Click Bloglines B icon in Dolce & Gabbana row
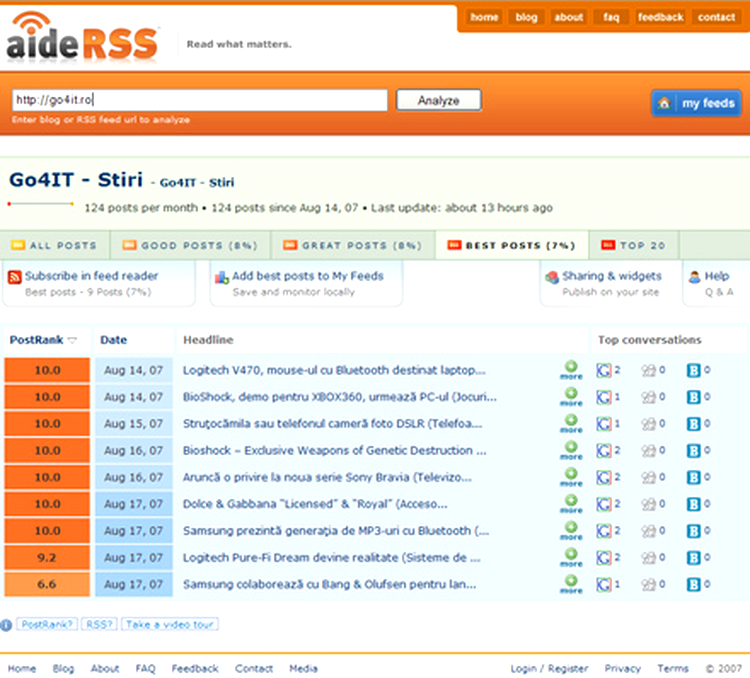This screenshot has height=678, width=750. click(x=693, y=504)
